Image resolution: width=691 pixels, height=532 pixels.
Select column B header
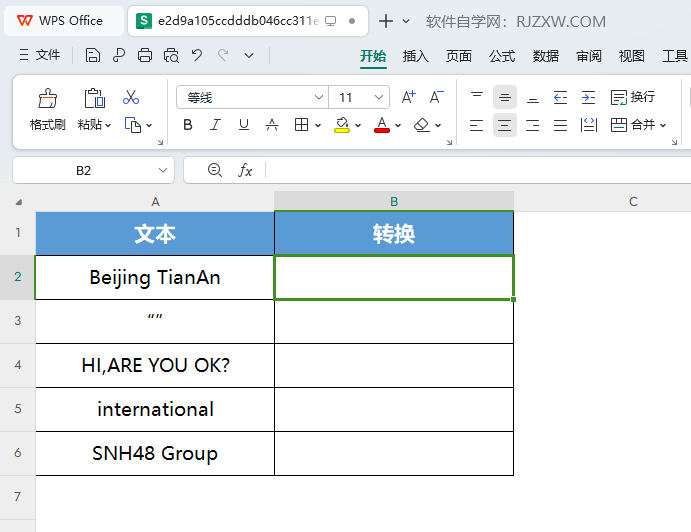pyautogui.click(x=394, y=201)
